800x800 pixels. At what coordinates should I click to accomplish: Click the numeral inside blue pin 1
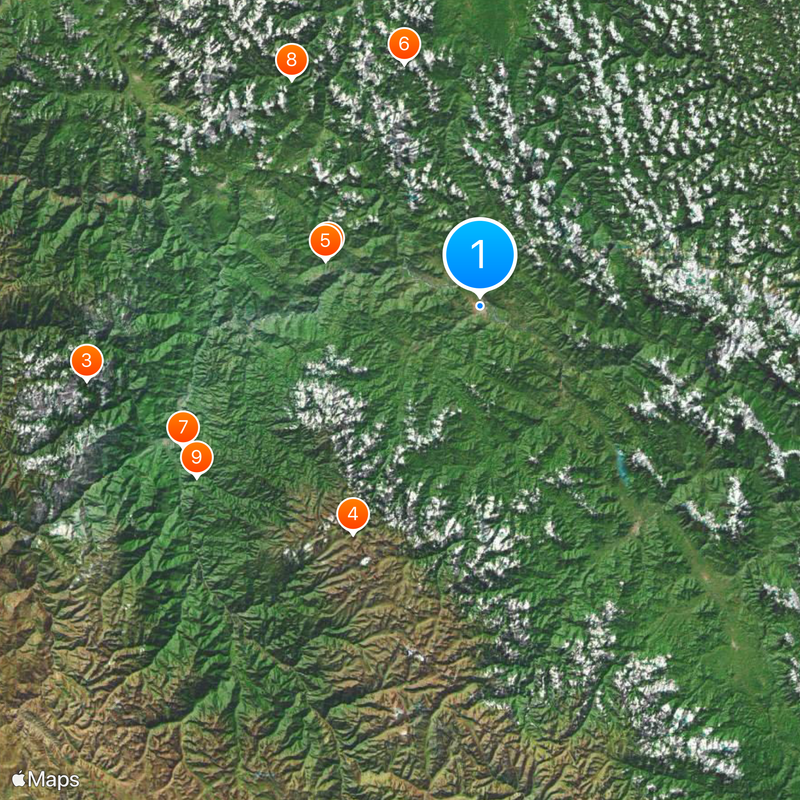479,254
